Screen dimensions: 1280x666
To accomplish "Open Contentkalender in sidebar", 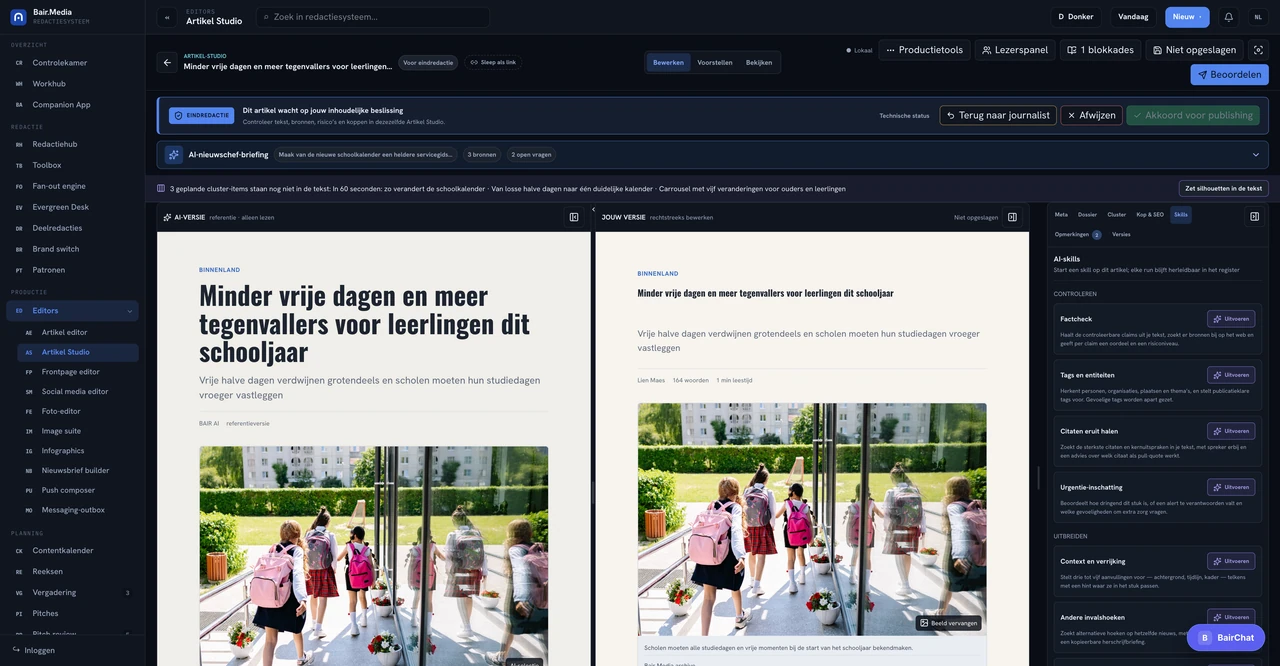I will tap(72, 550).
